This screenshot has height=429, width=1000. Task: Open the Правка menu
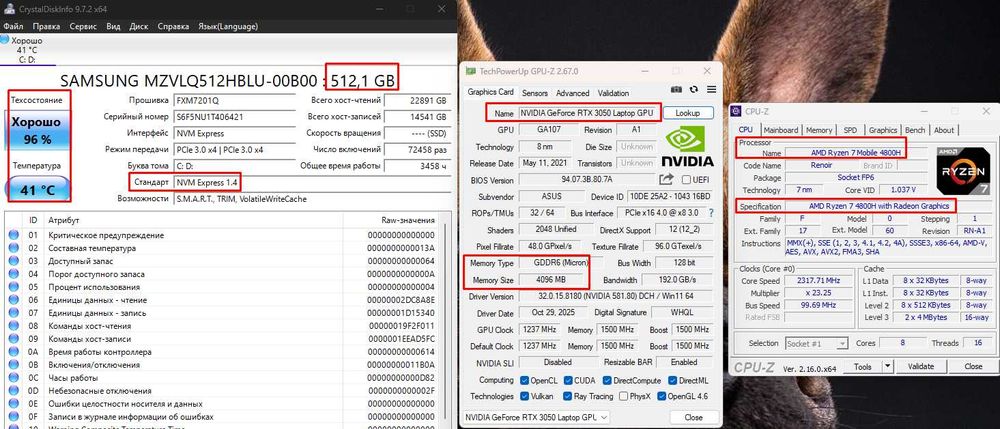(x=47, y=26)
